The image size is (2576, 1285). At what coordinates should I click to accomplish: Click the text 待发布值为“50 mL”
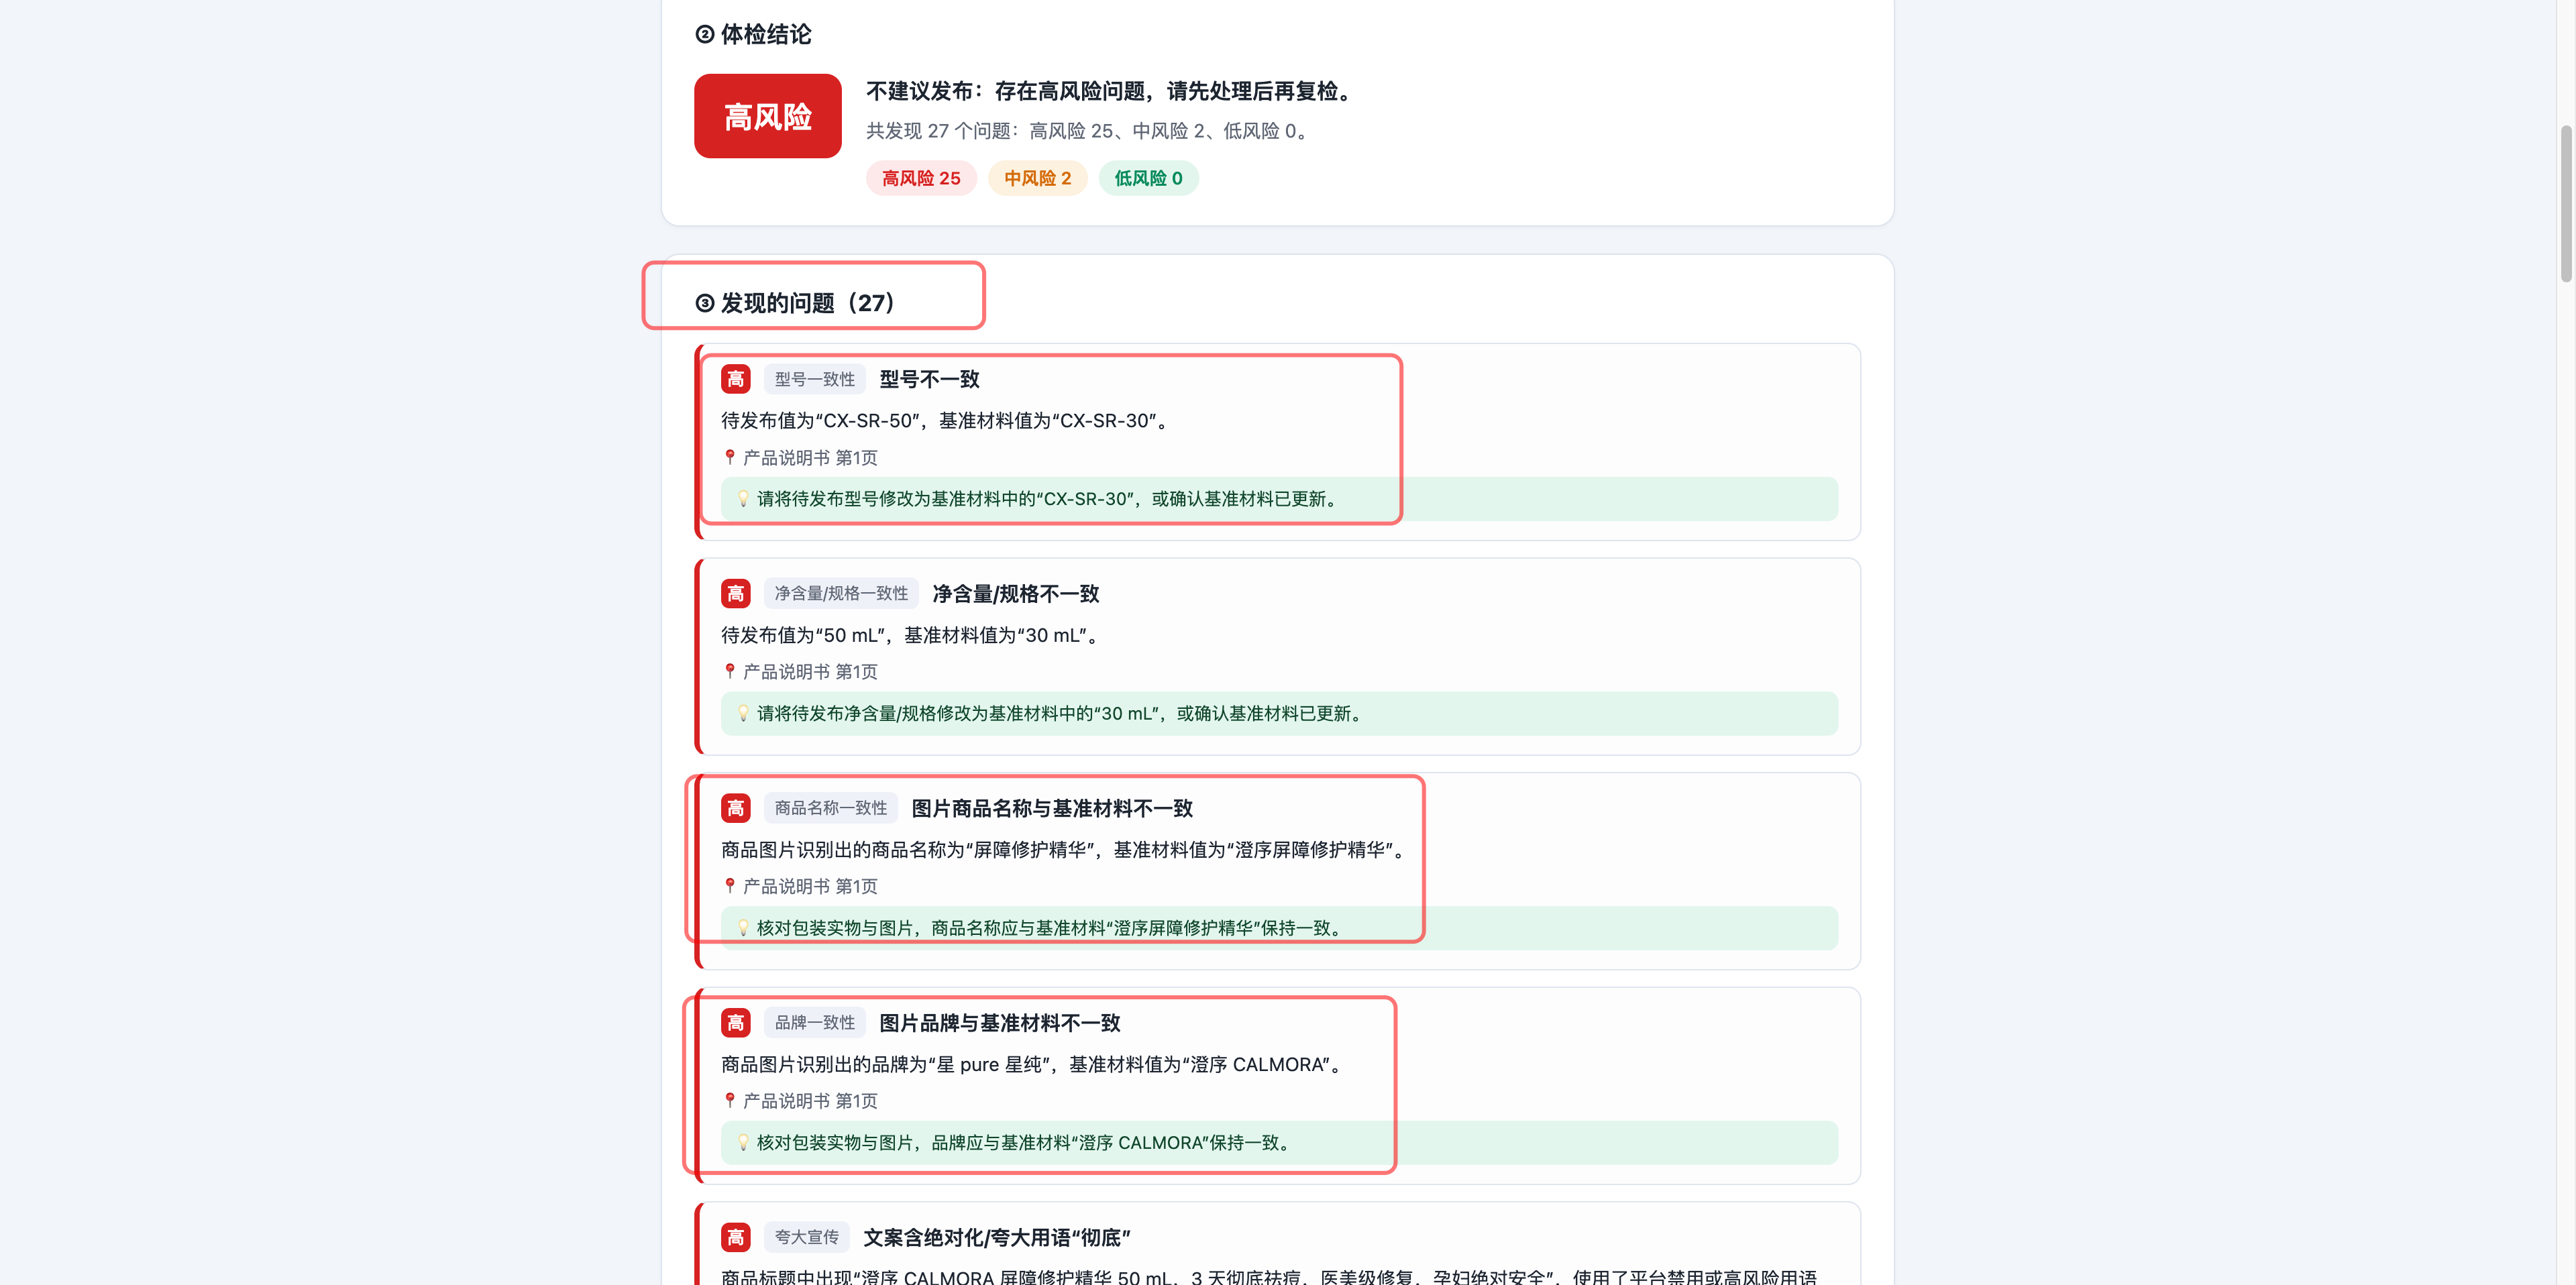click(x=803, y=635)
